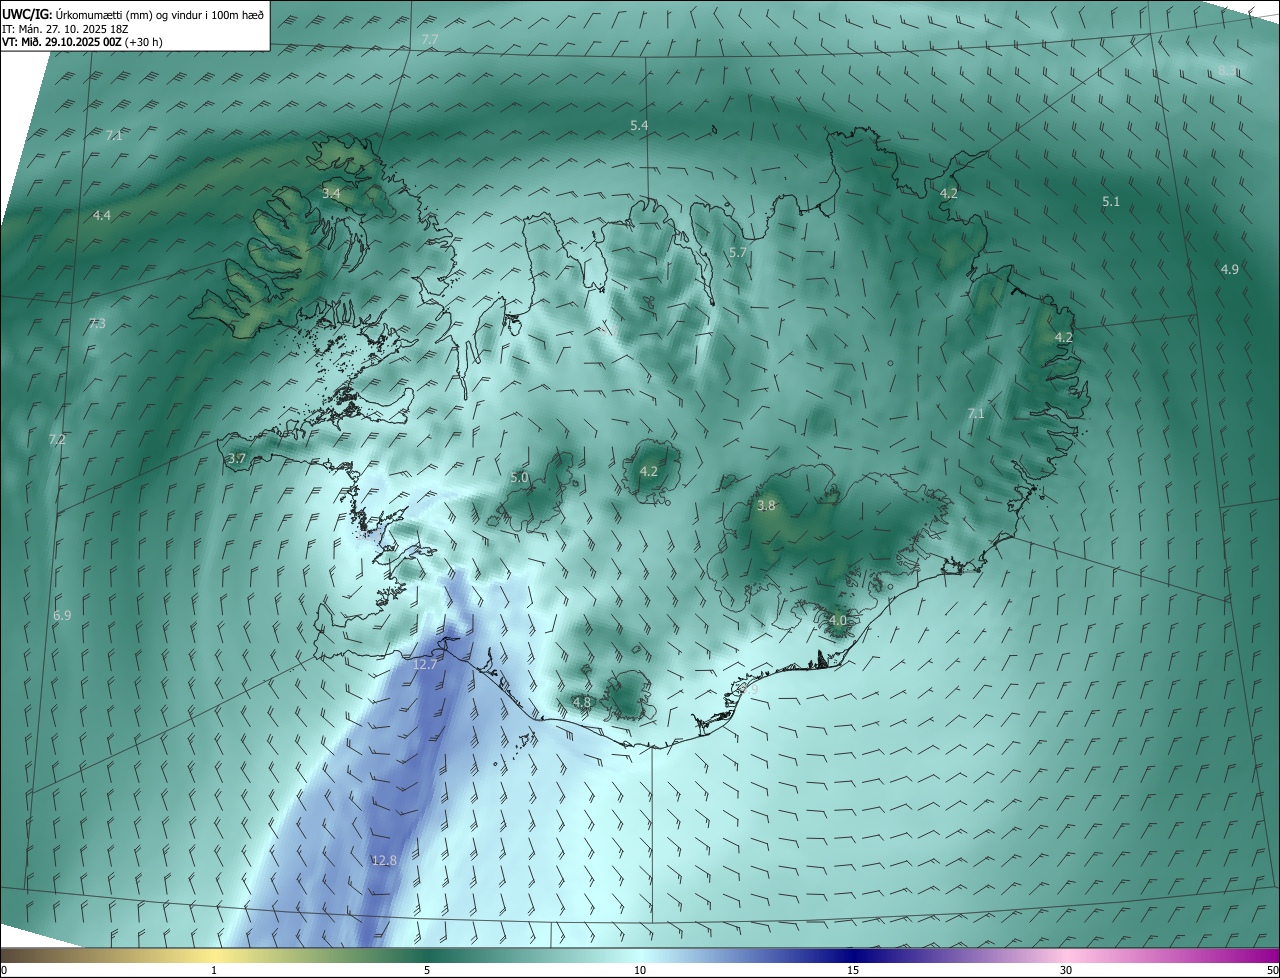Click the '1' tick on the color scale
1280x978 pixels.
[x=214, y=970]
